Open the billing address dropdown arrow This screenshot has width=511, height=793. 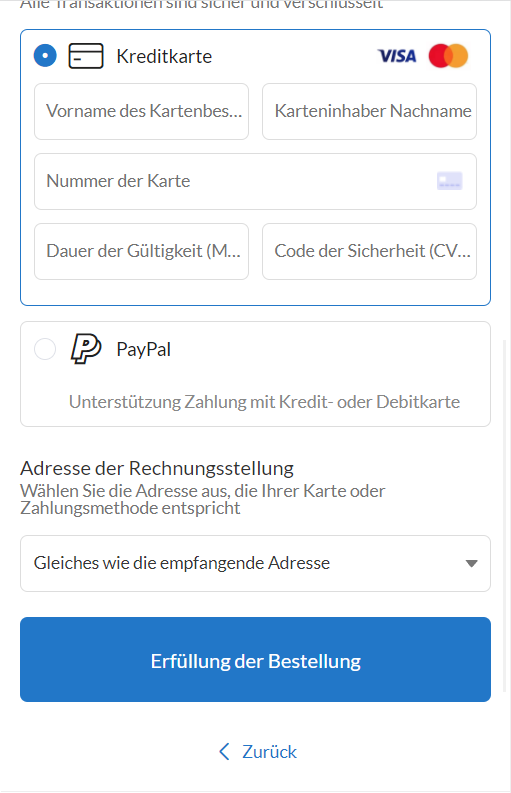coord(471,563)
